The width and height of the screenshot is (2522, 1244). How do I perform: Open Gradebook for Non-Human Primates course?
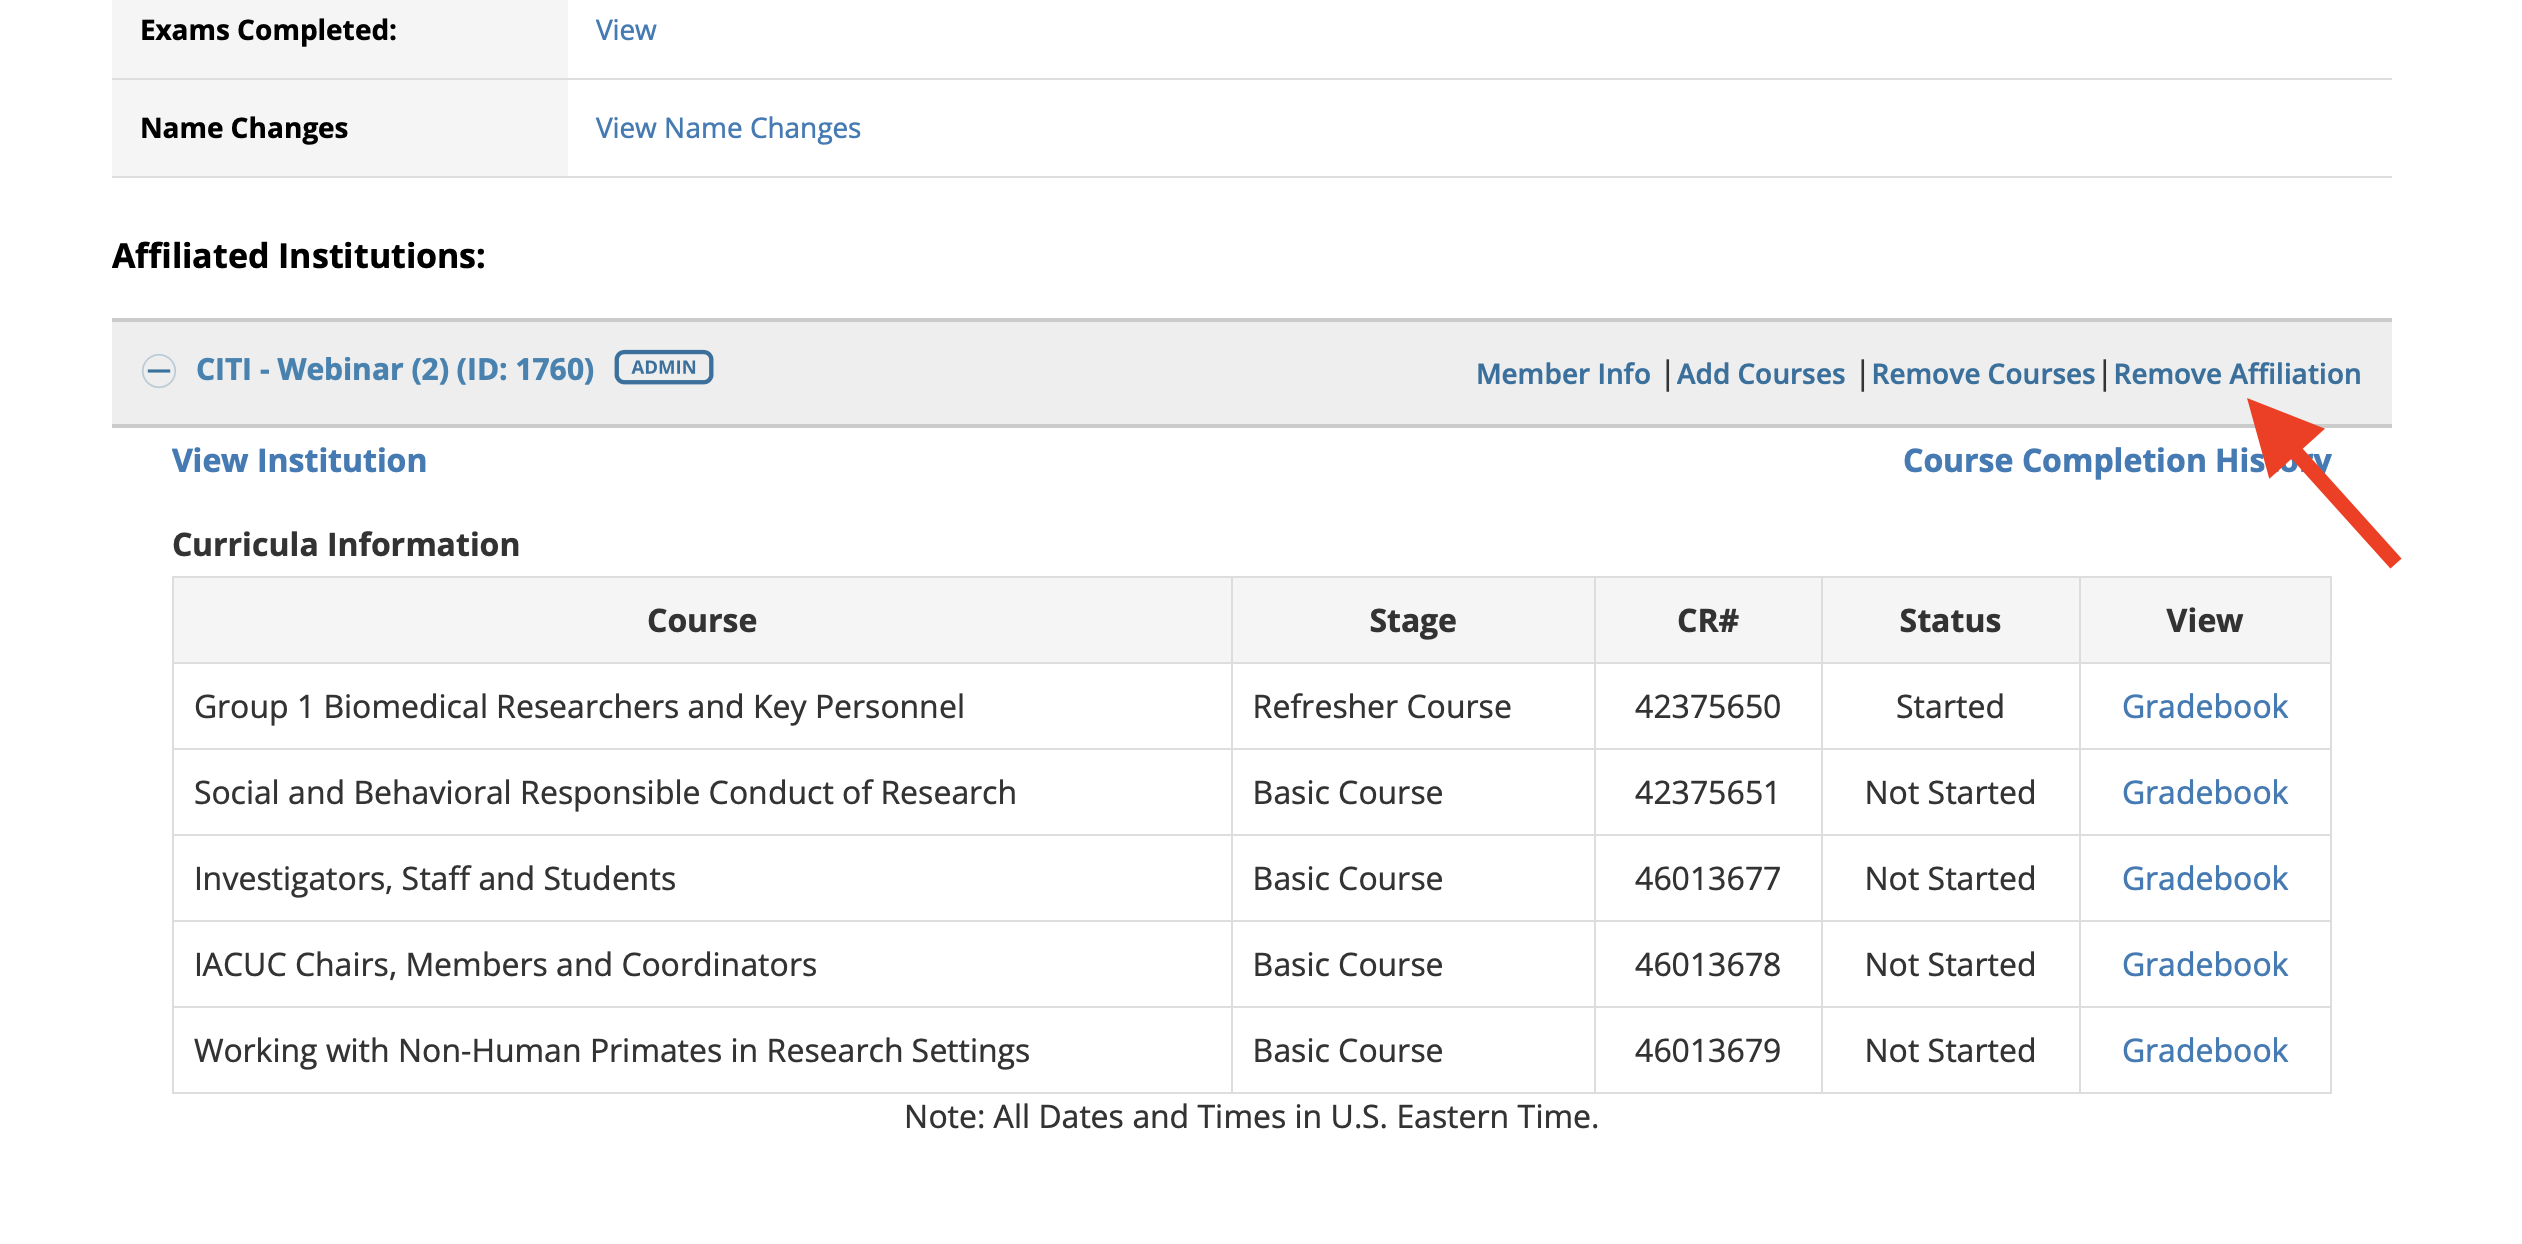pos(2205,1050)
